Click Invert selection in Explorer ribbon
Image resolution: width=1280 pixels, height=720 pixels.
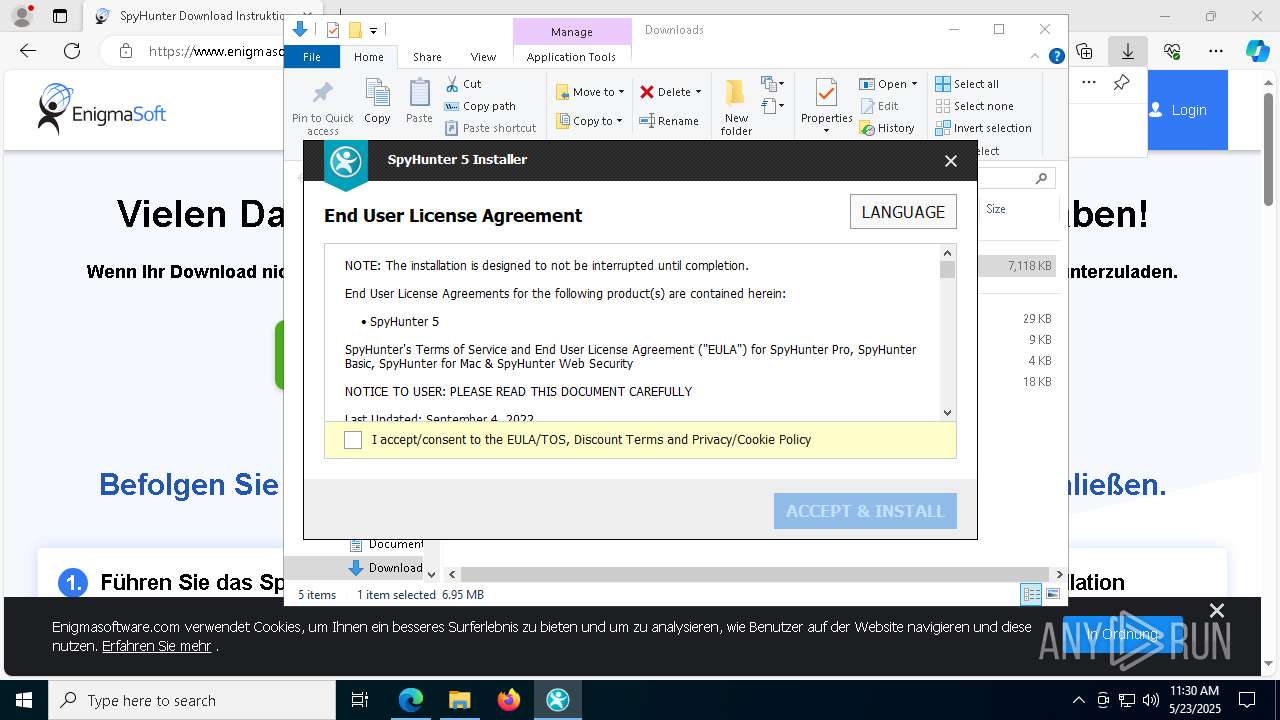[x=983, y=128]
